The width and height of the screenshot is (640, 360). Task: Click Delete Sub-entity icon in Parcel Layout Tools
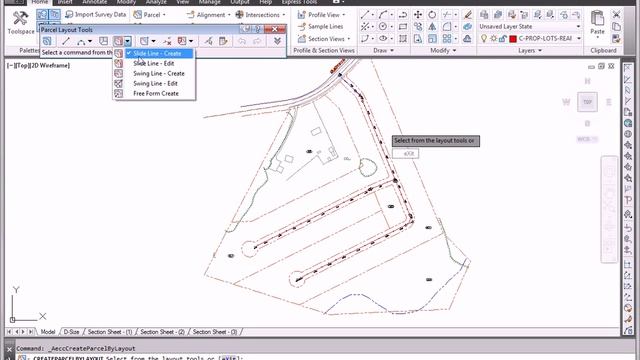pos(167,41)
